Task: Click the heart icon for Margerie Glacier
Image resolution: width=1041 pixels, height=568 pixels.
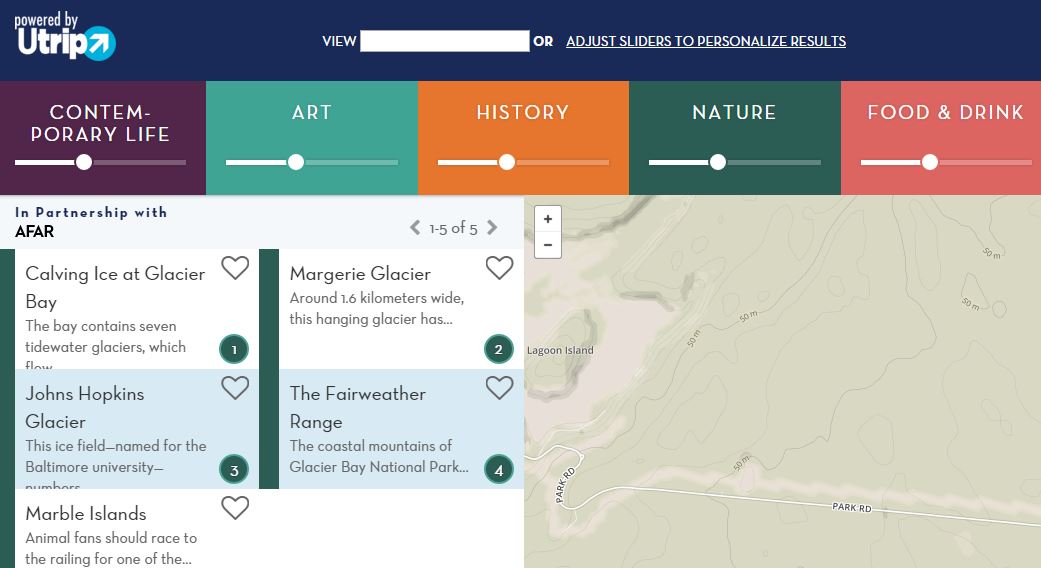Action: (x=499, y=268)
